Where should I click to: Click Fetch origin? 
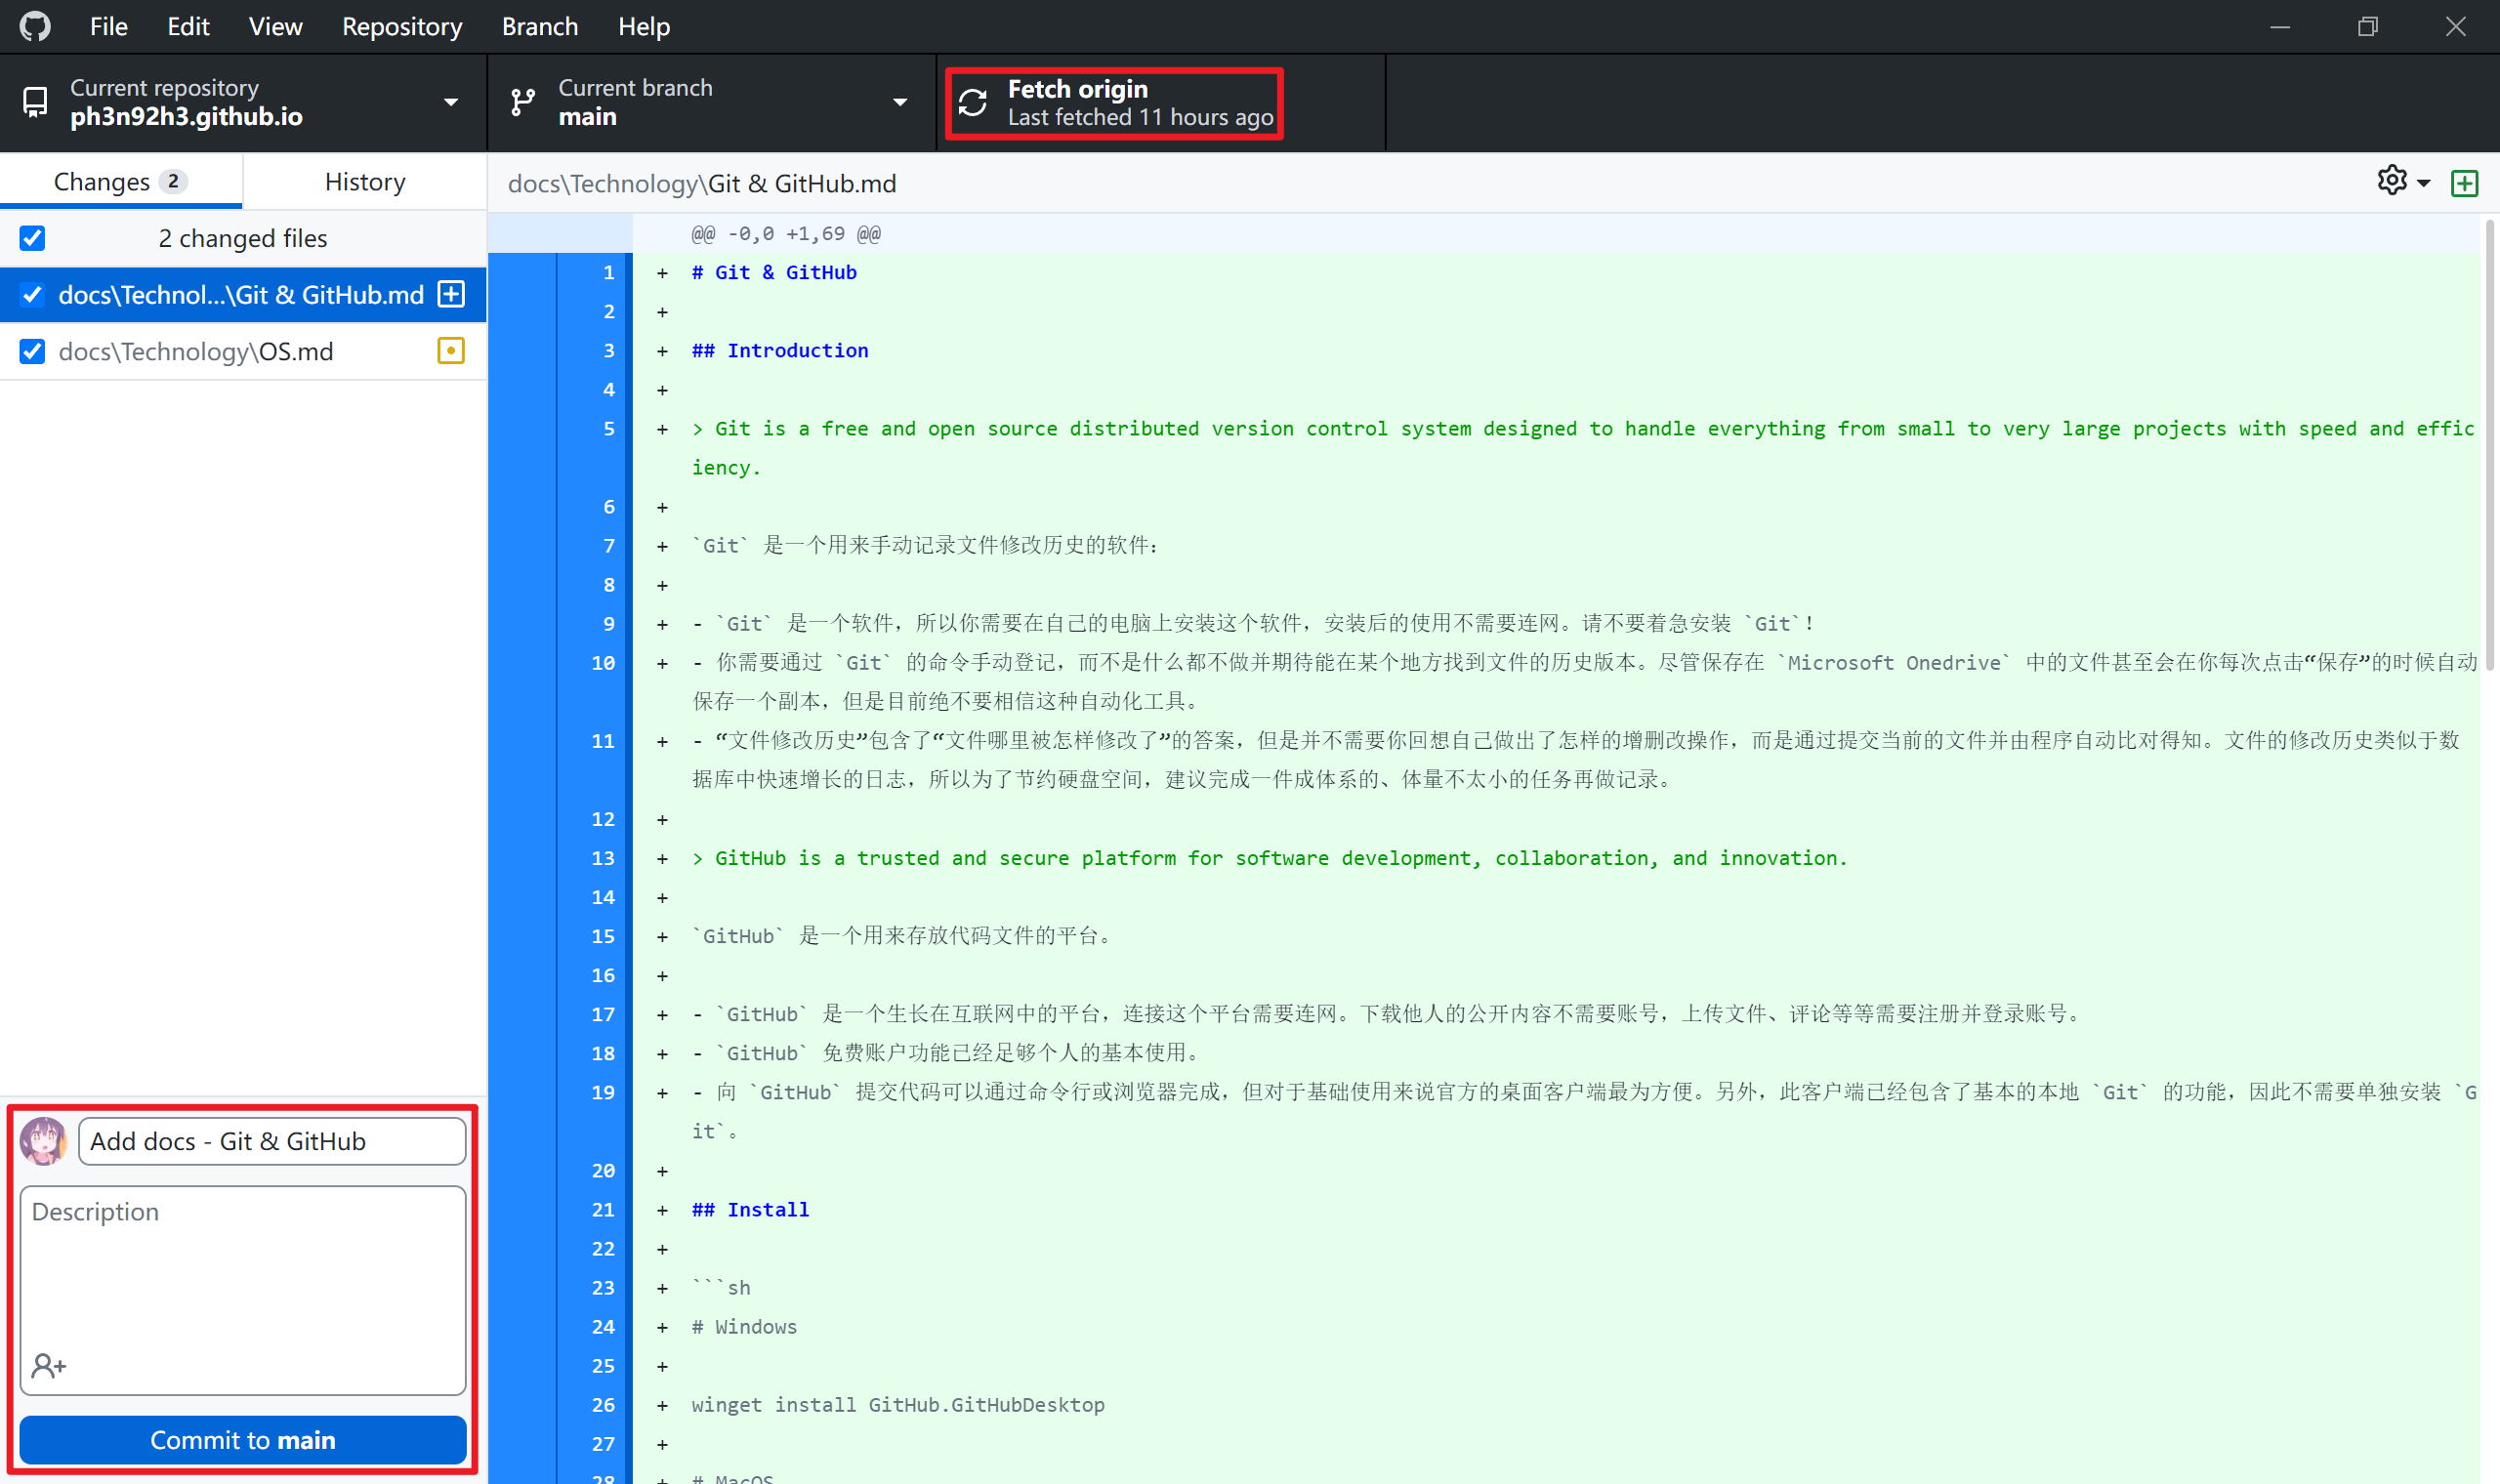pyautogui.click(x=1113, y=102)
